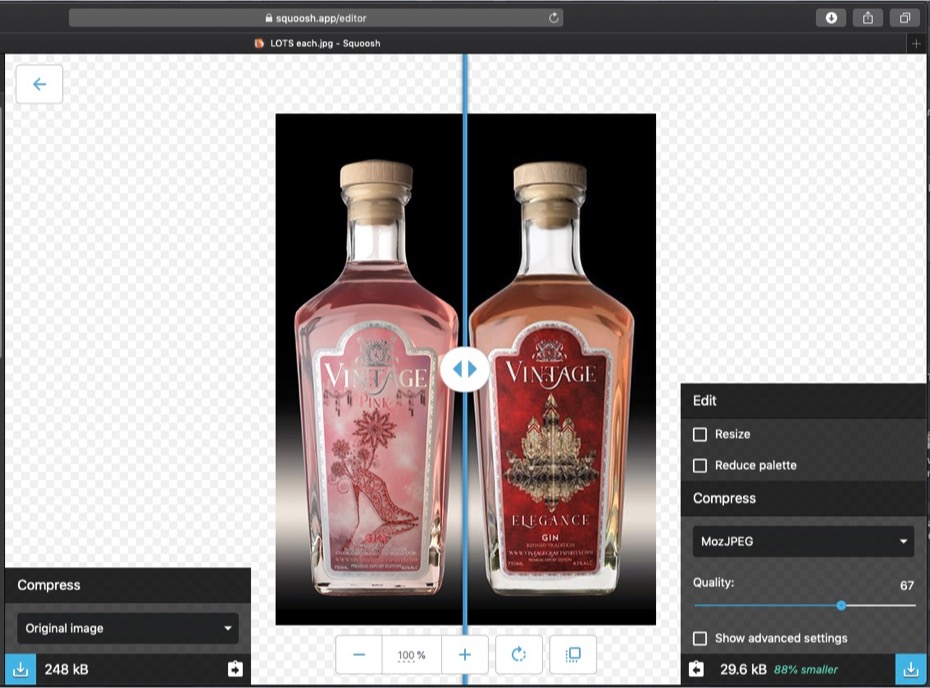Open the Original image dropdown
The height and width of the screenshot is (688, 930).
127,628
